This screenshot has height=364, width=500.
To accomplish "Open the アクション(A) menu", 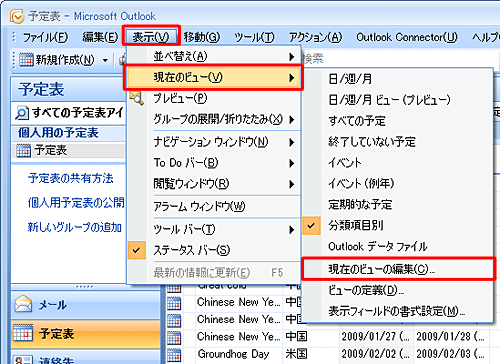I will 315,37.
